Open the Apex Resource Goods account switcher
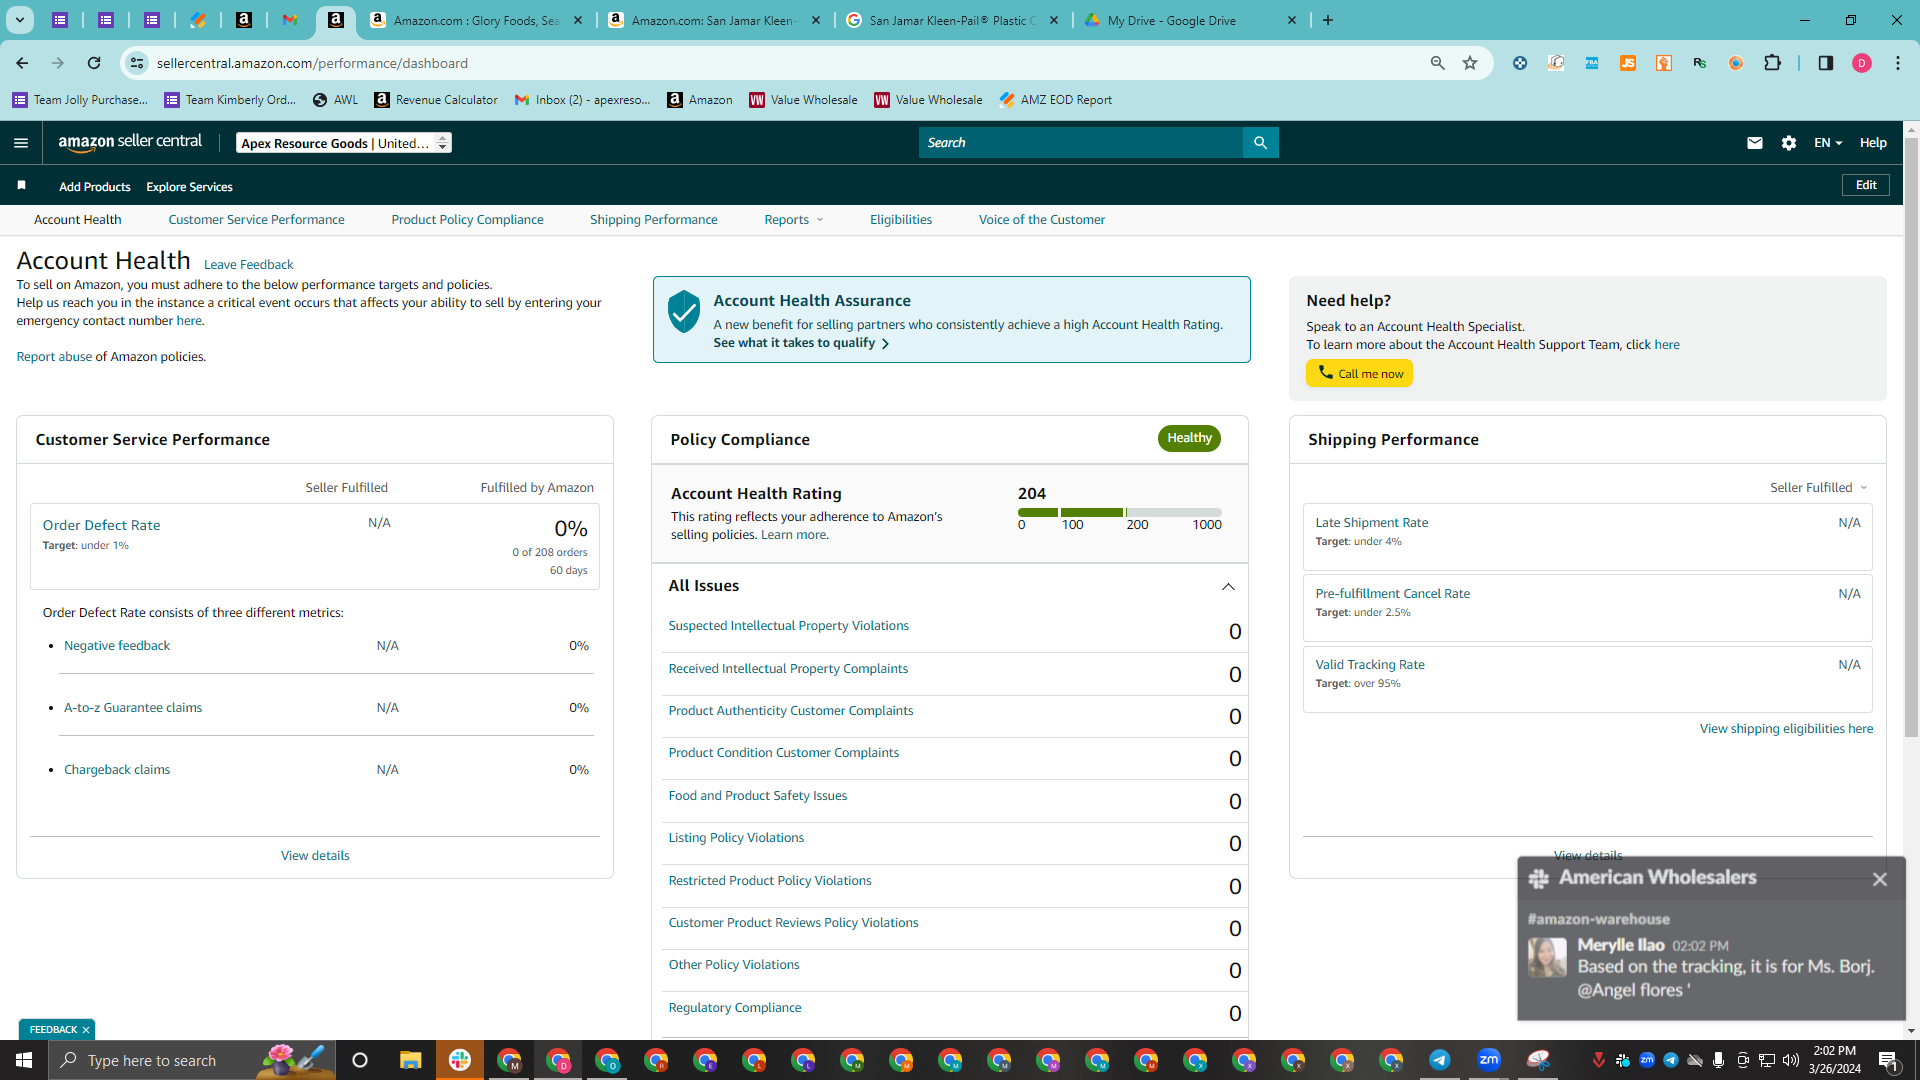The width and height of the screenshot is (1920, 1080). click(344, 143)
